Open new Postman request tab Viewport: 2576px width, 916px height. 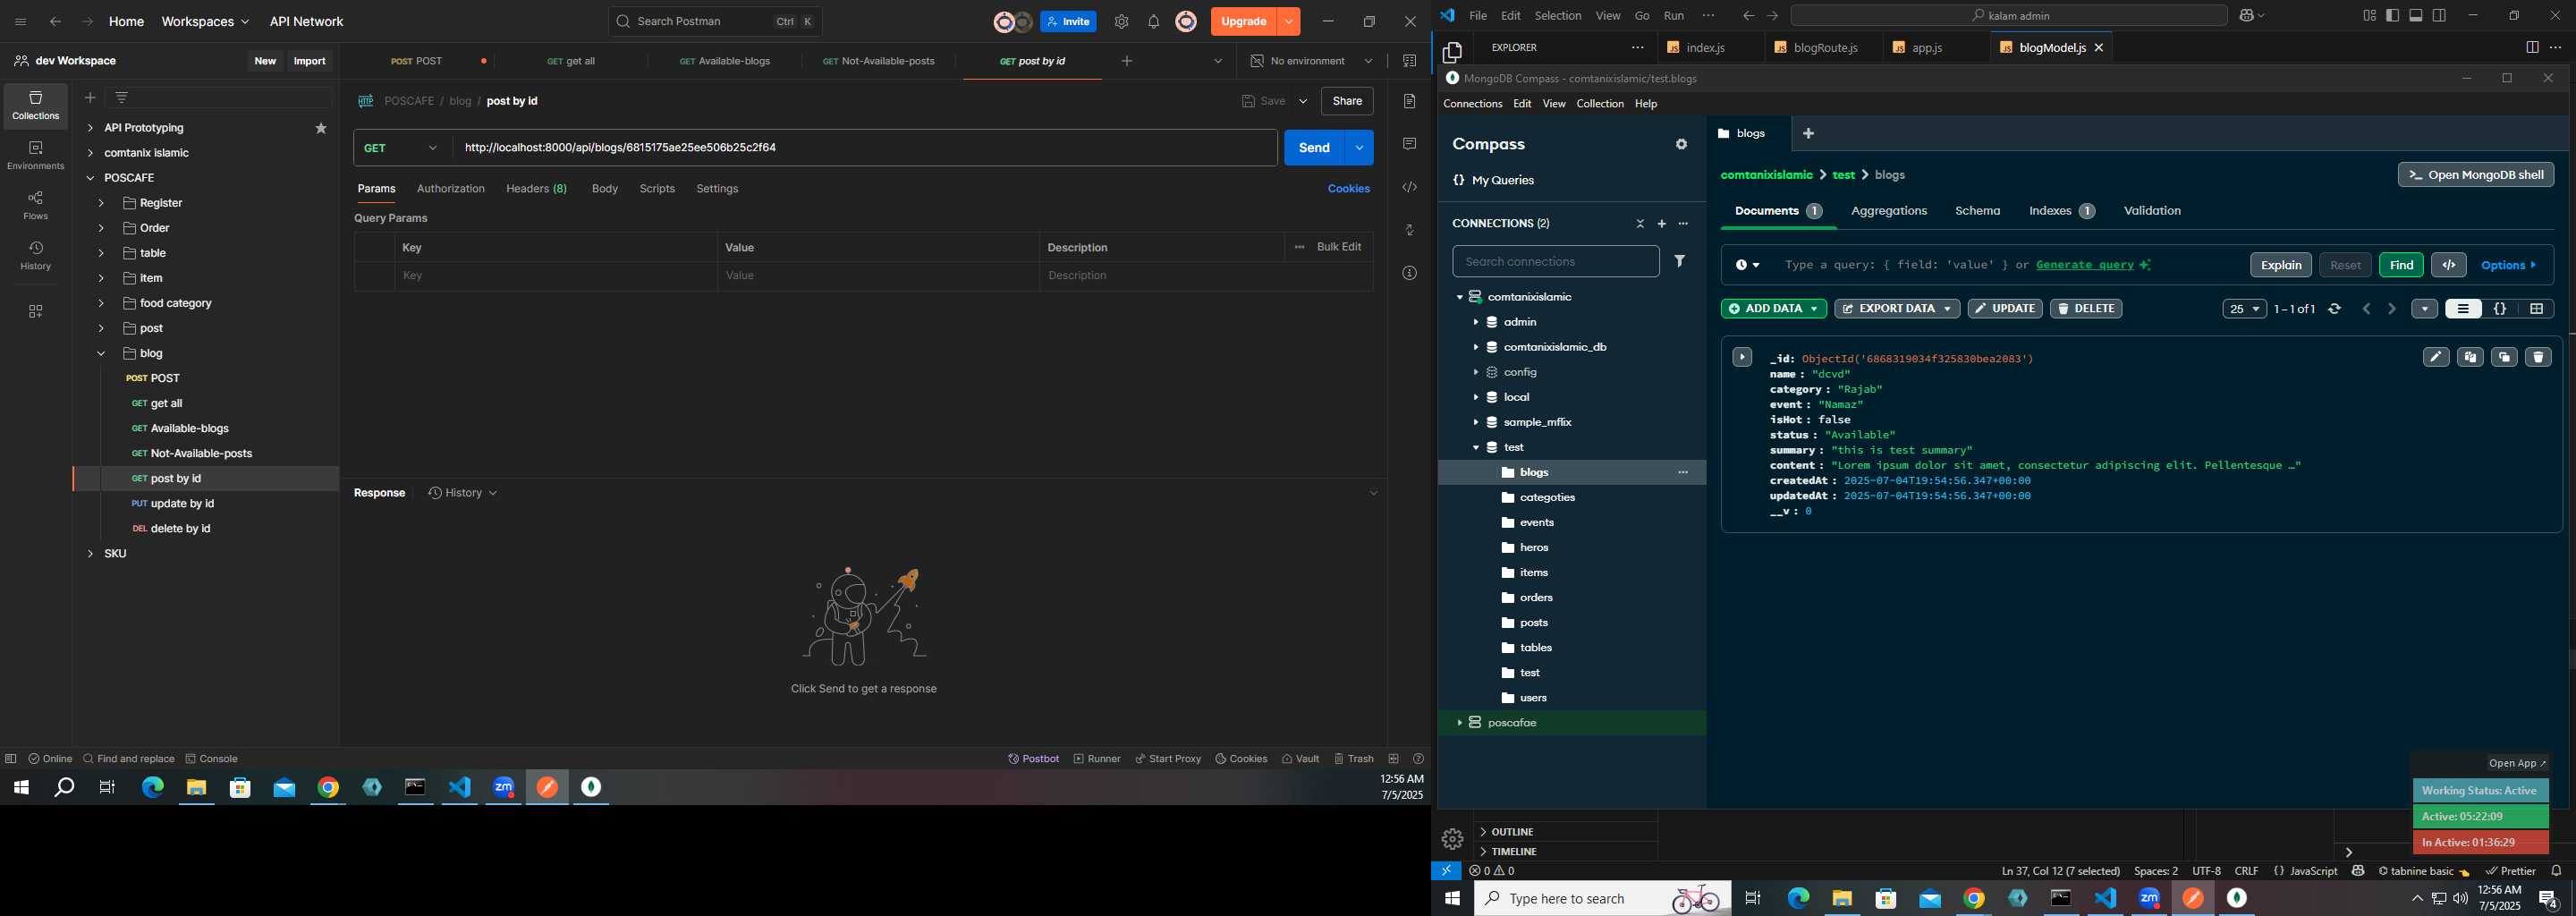(1127, 61)
